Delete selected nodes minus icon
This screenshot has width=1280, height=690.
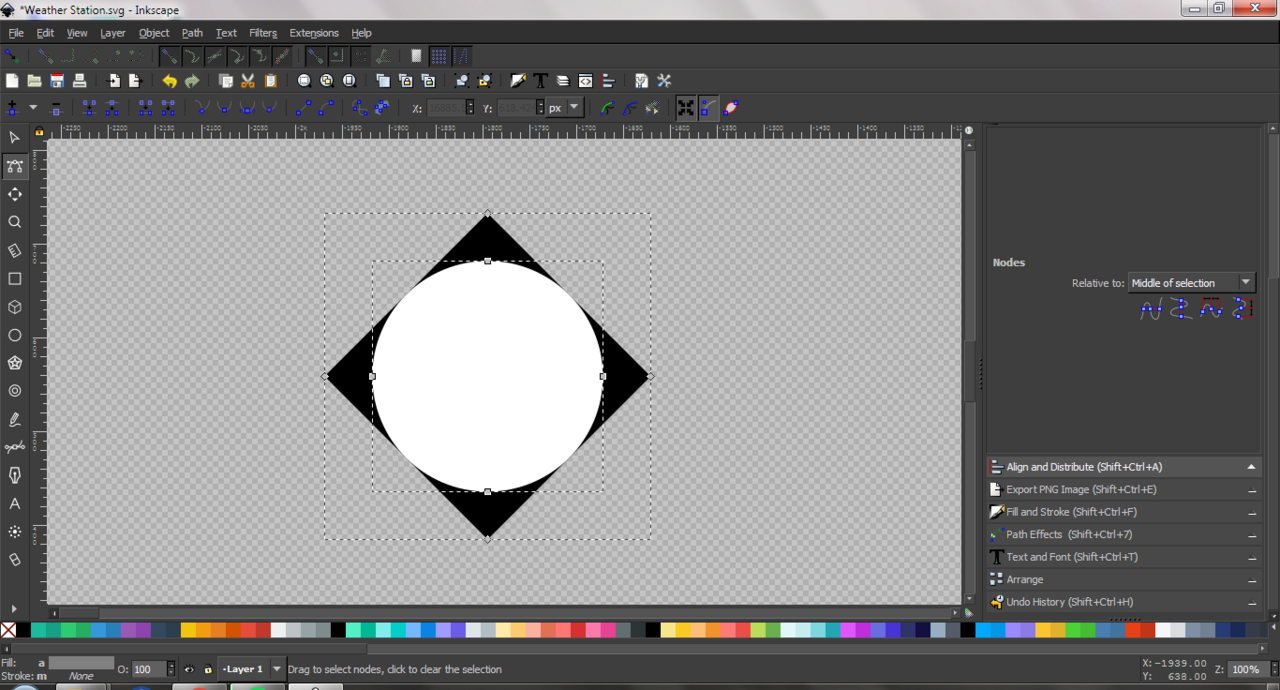pyautogui.click(x=56, y=108)
